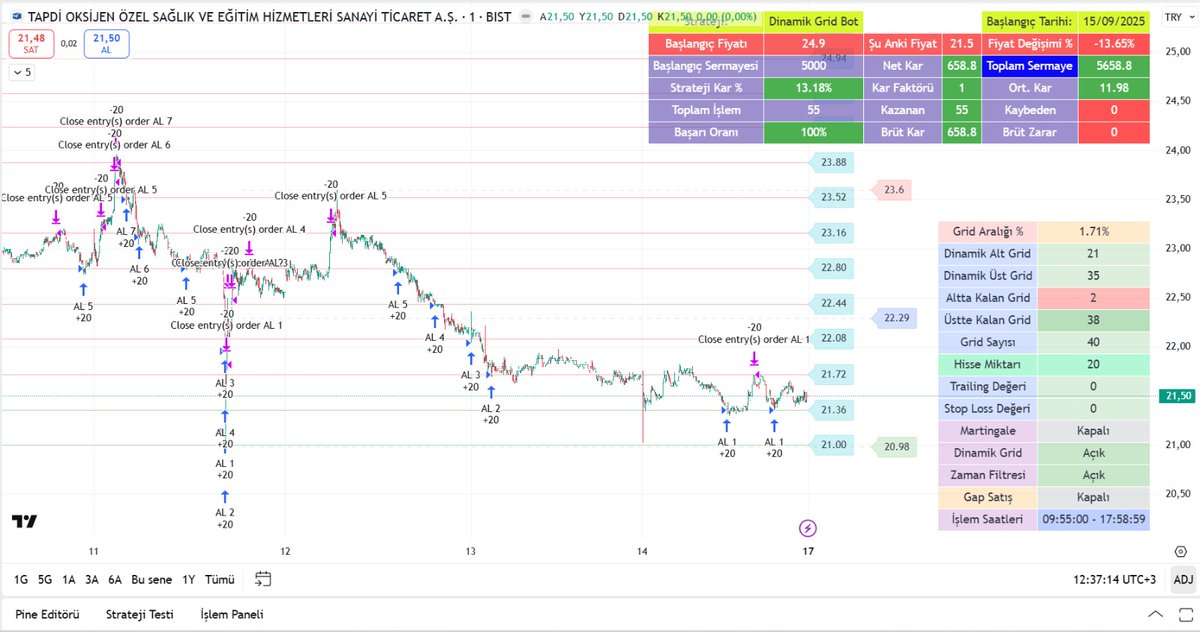Image resolution: width=1200 pixels, height=632 pixels.
Task: Click the TradingView logo on chart
Action: [24, 521]
